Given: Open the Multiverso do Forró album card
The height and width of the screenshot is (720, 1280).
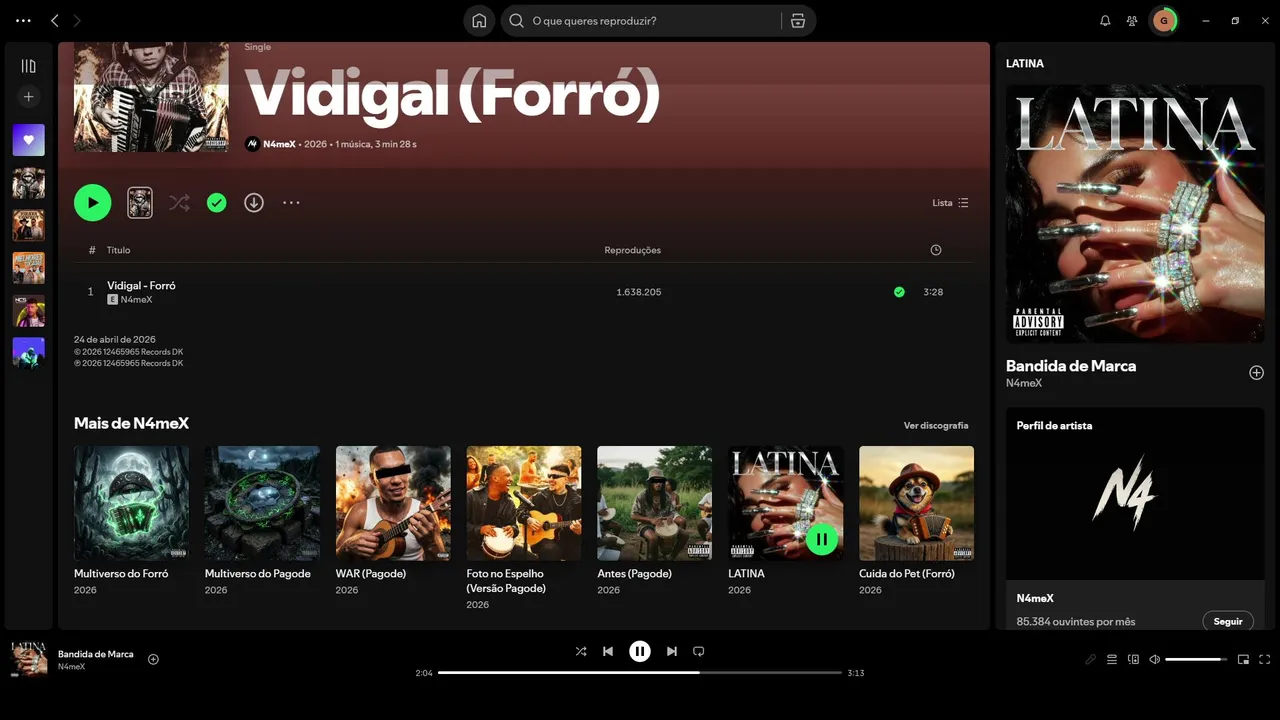Looking at the screenshot, I should coord(131,523).
